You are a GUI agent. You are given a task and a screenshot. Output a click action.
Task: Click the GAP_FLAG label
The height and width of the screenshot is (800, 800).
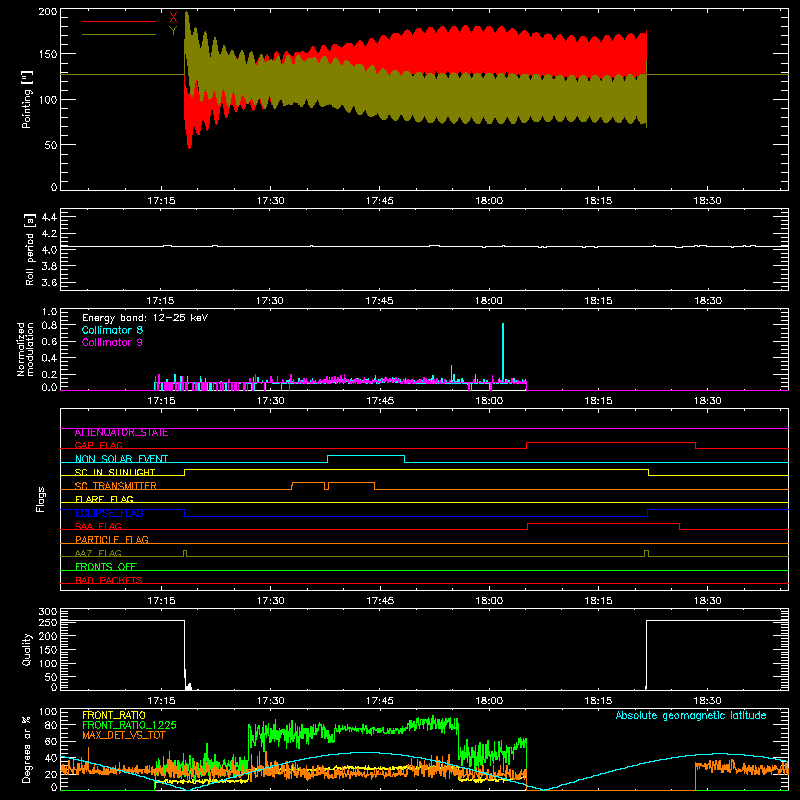(x=98, y=445)
